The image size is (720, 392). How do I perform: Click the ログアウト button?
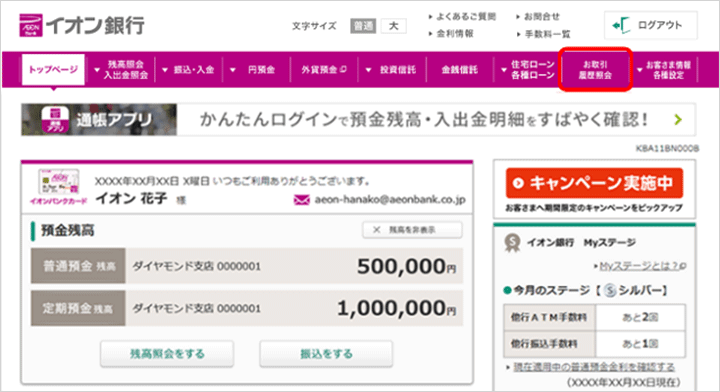651,25
